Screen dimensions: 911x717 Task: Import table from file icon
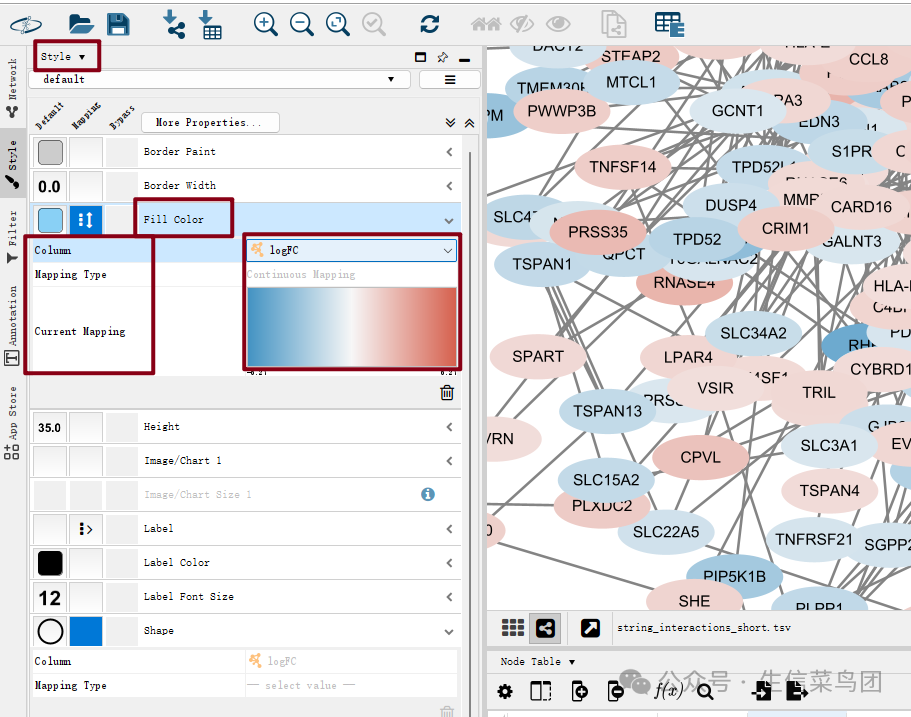point(210,24)
